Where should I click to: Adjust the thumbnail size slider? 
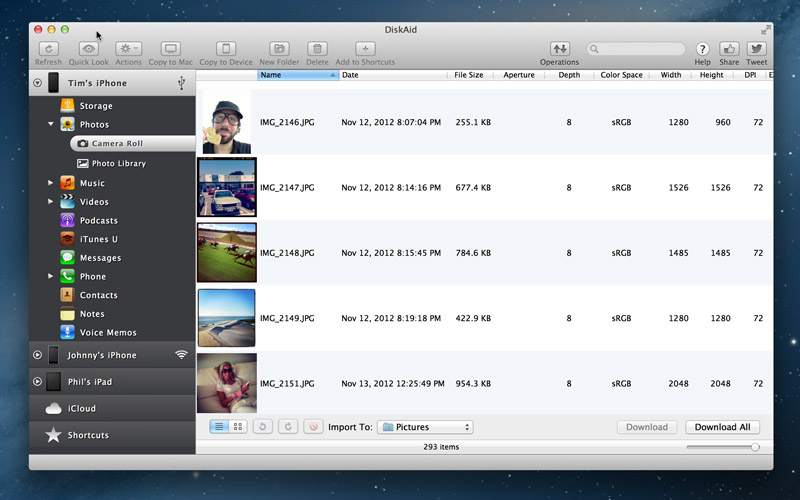click(754, 447)
